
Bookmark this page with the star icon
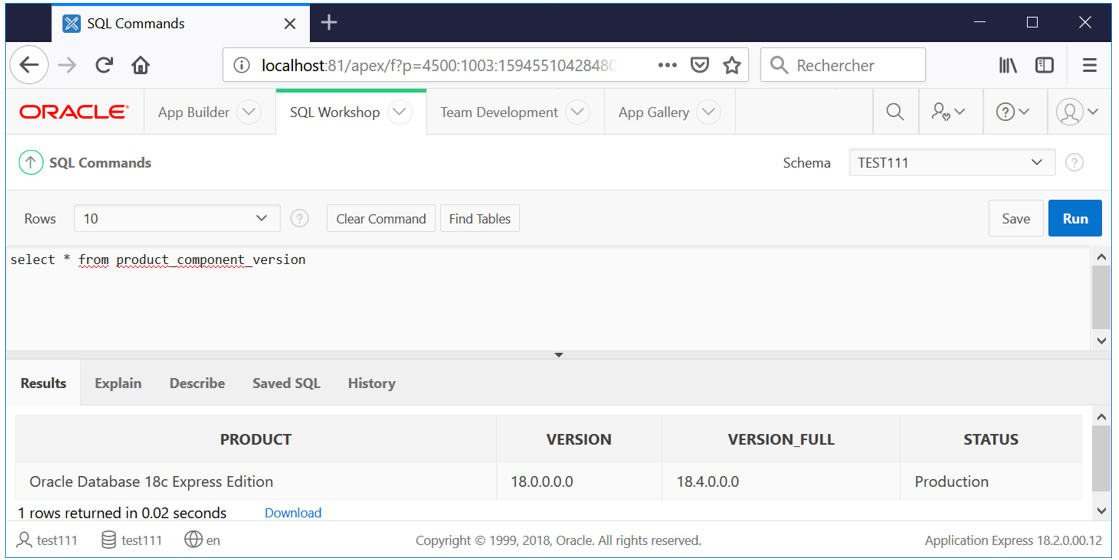[x=731, y=66]
